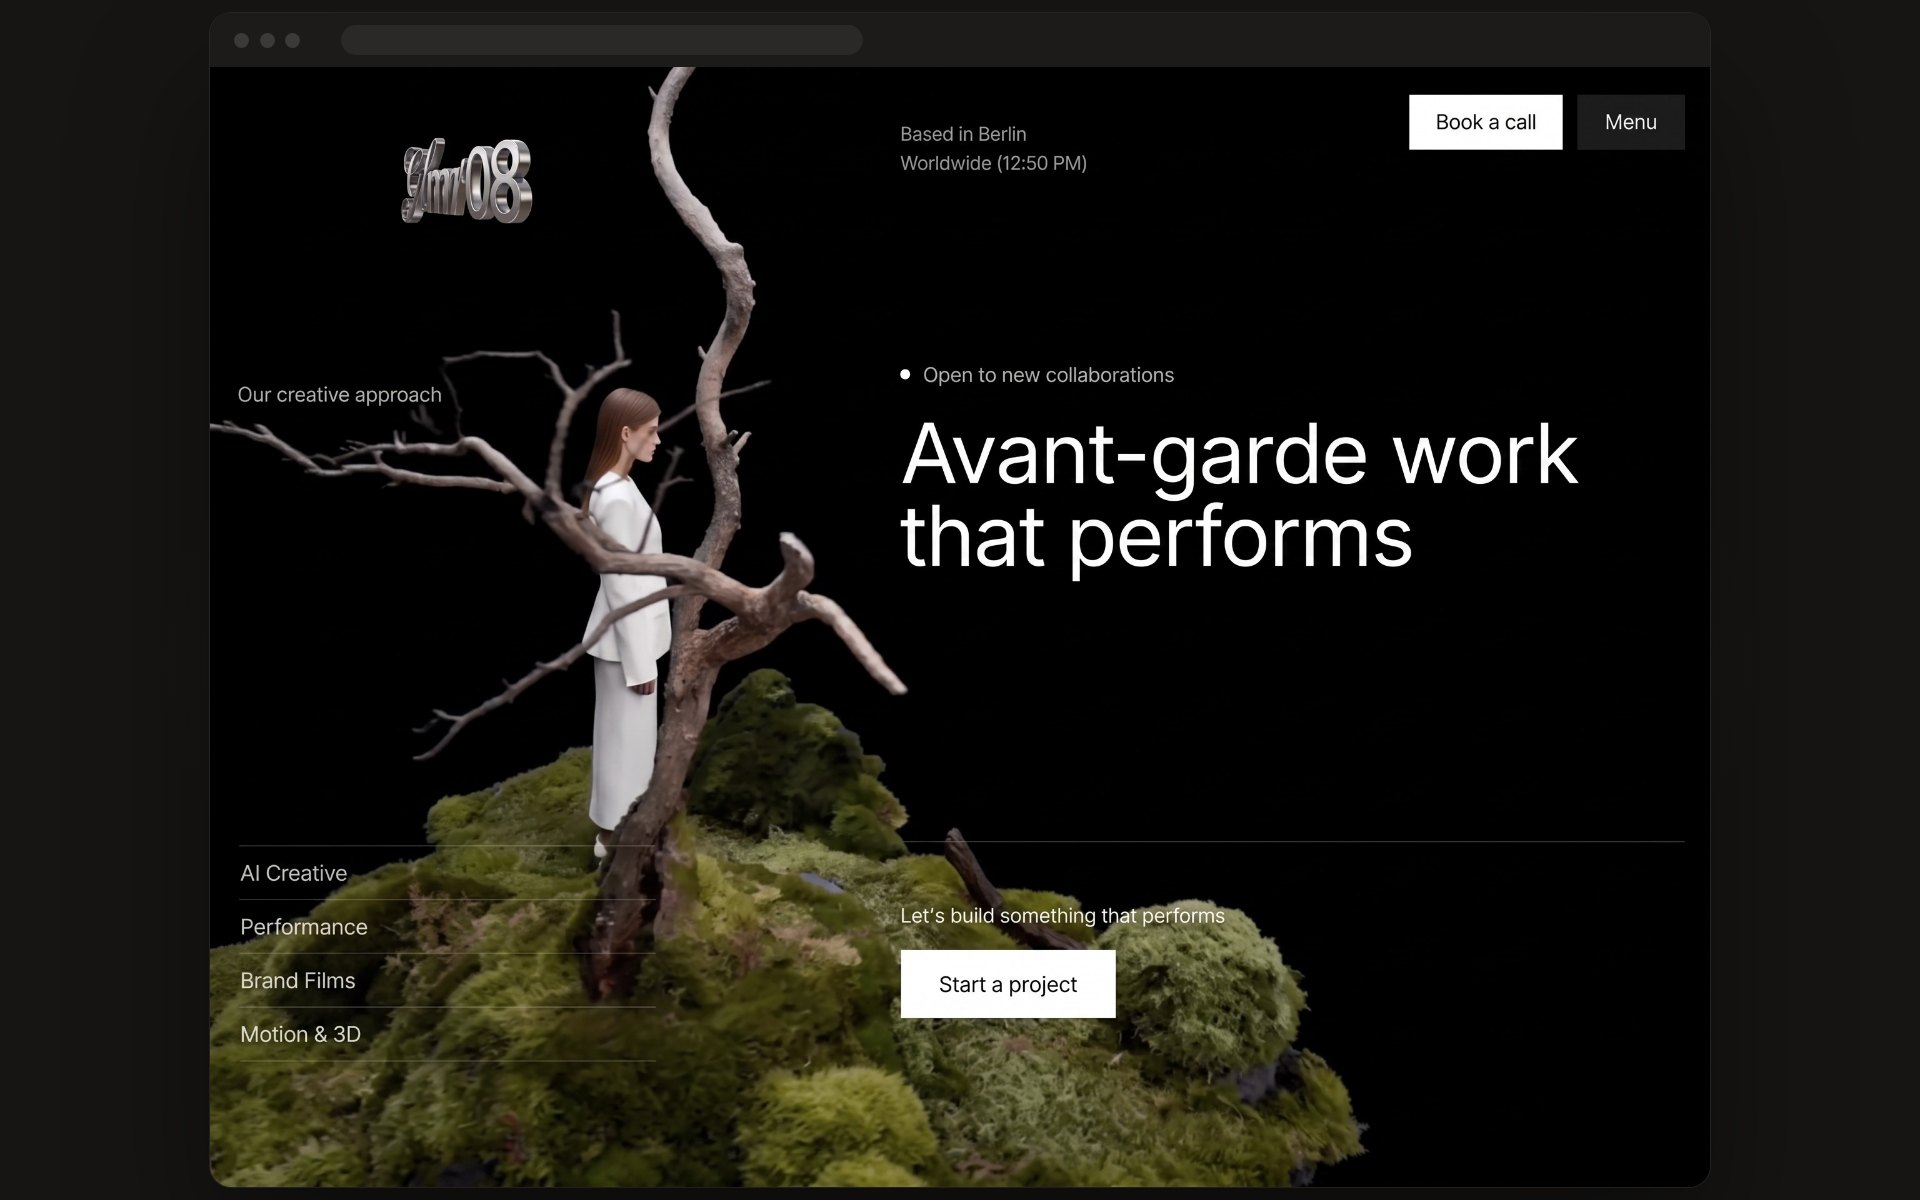This screenshot has width=1920, height=1200.
Task: Click the Book a call button
Action: 1485,122
